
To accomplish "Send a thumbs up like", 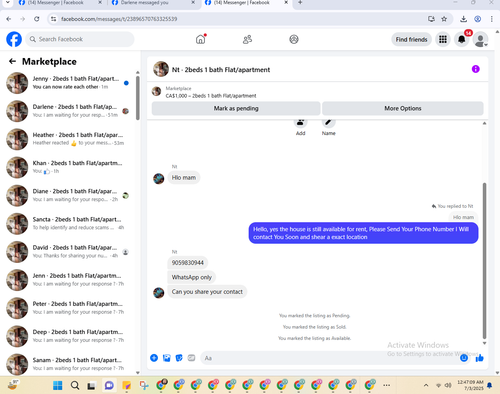I will tap(480, 358).
